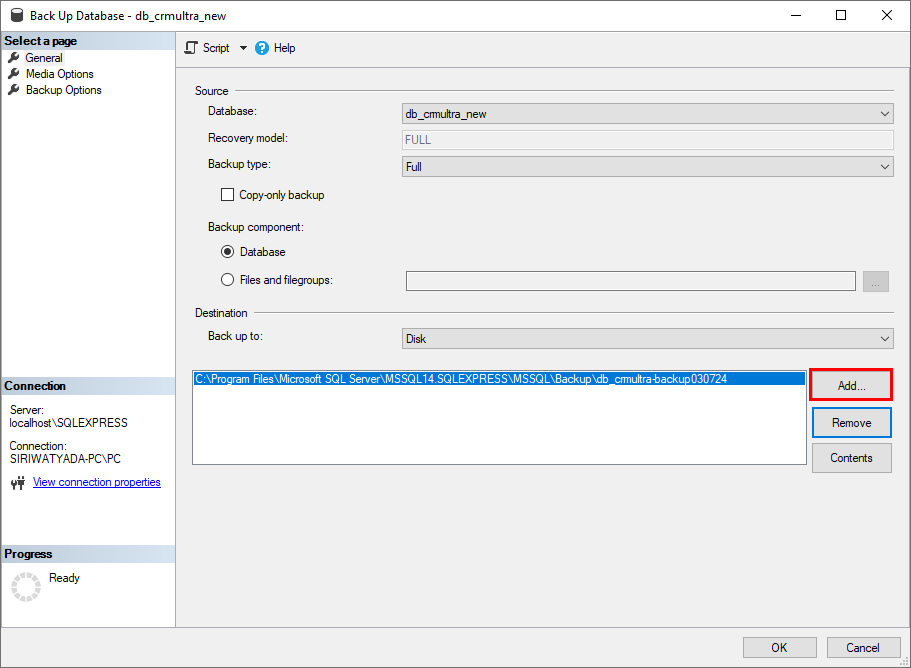Click the database icon in title bar
Screen dimensions: 911x668
tap(17, 15)
